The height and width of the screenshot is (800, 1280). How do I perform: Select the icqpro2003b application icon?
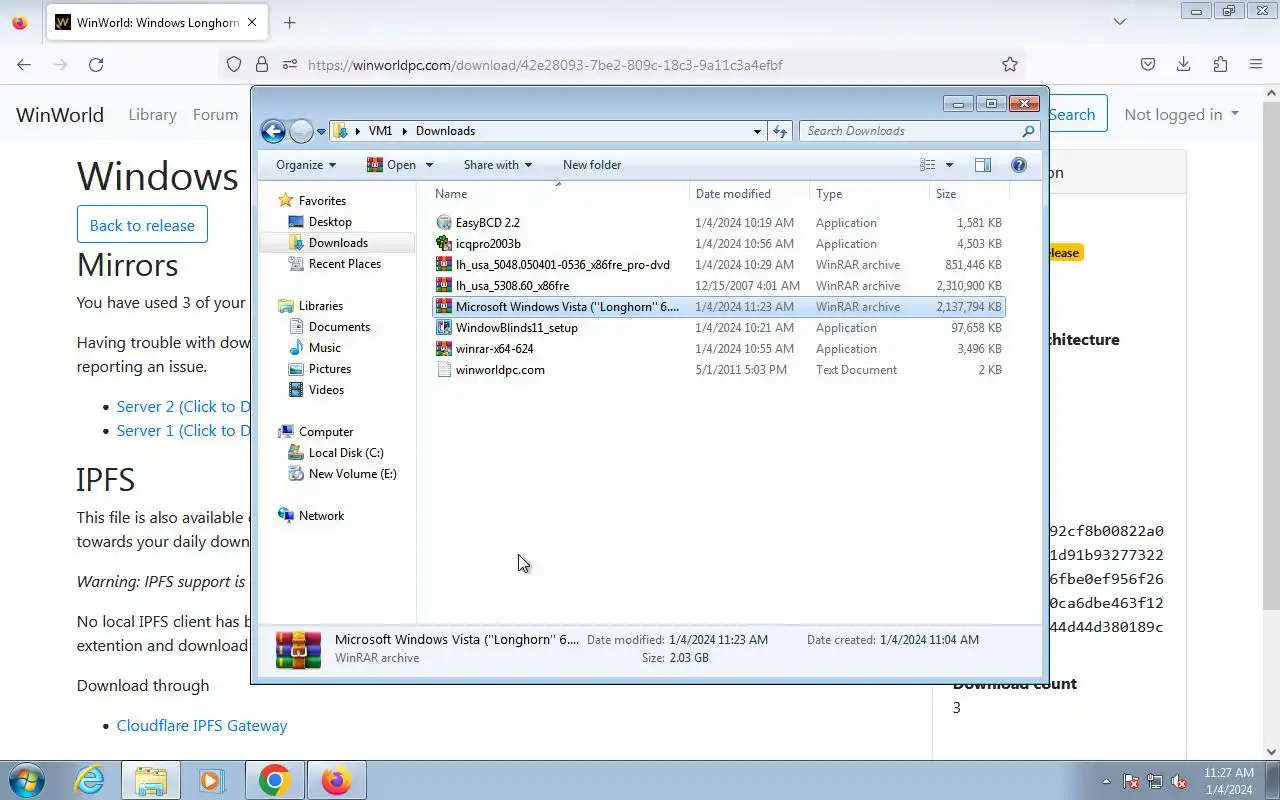point(444,244)
